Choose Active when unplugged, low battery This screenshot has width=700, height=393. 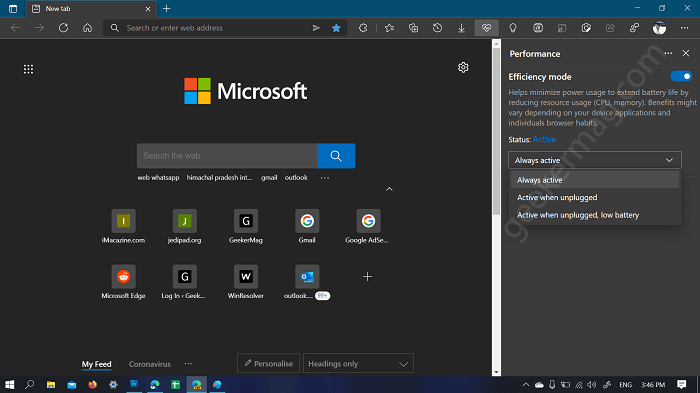click(595, 215)
